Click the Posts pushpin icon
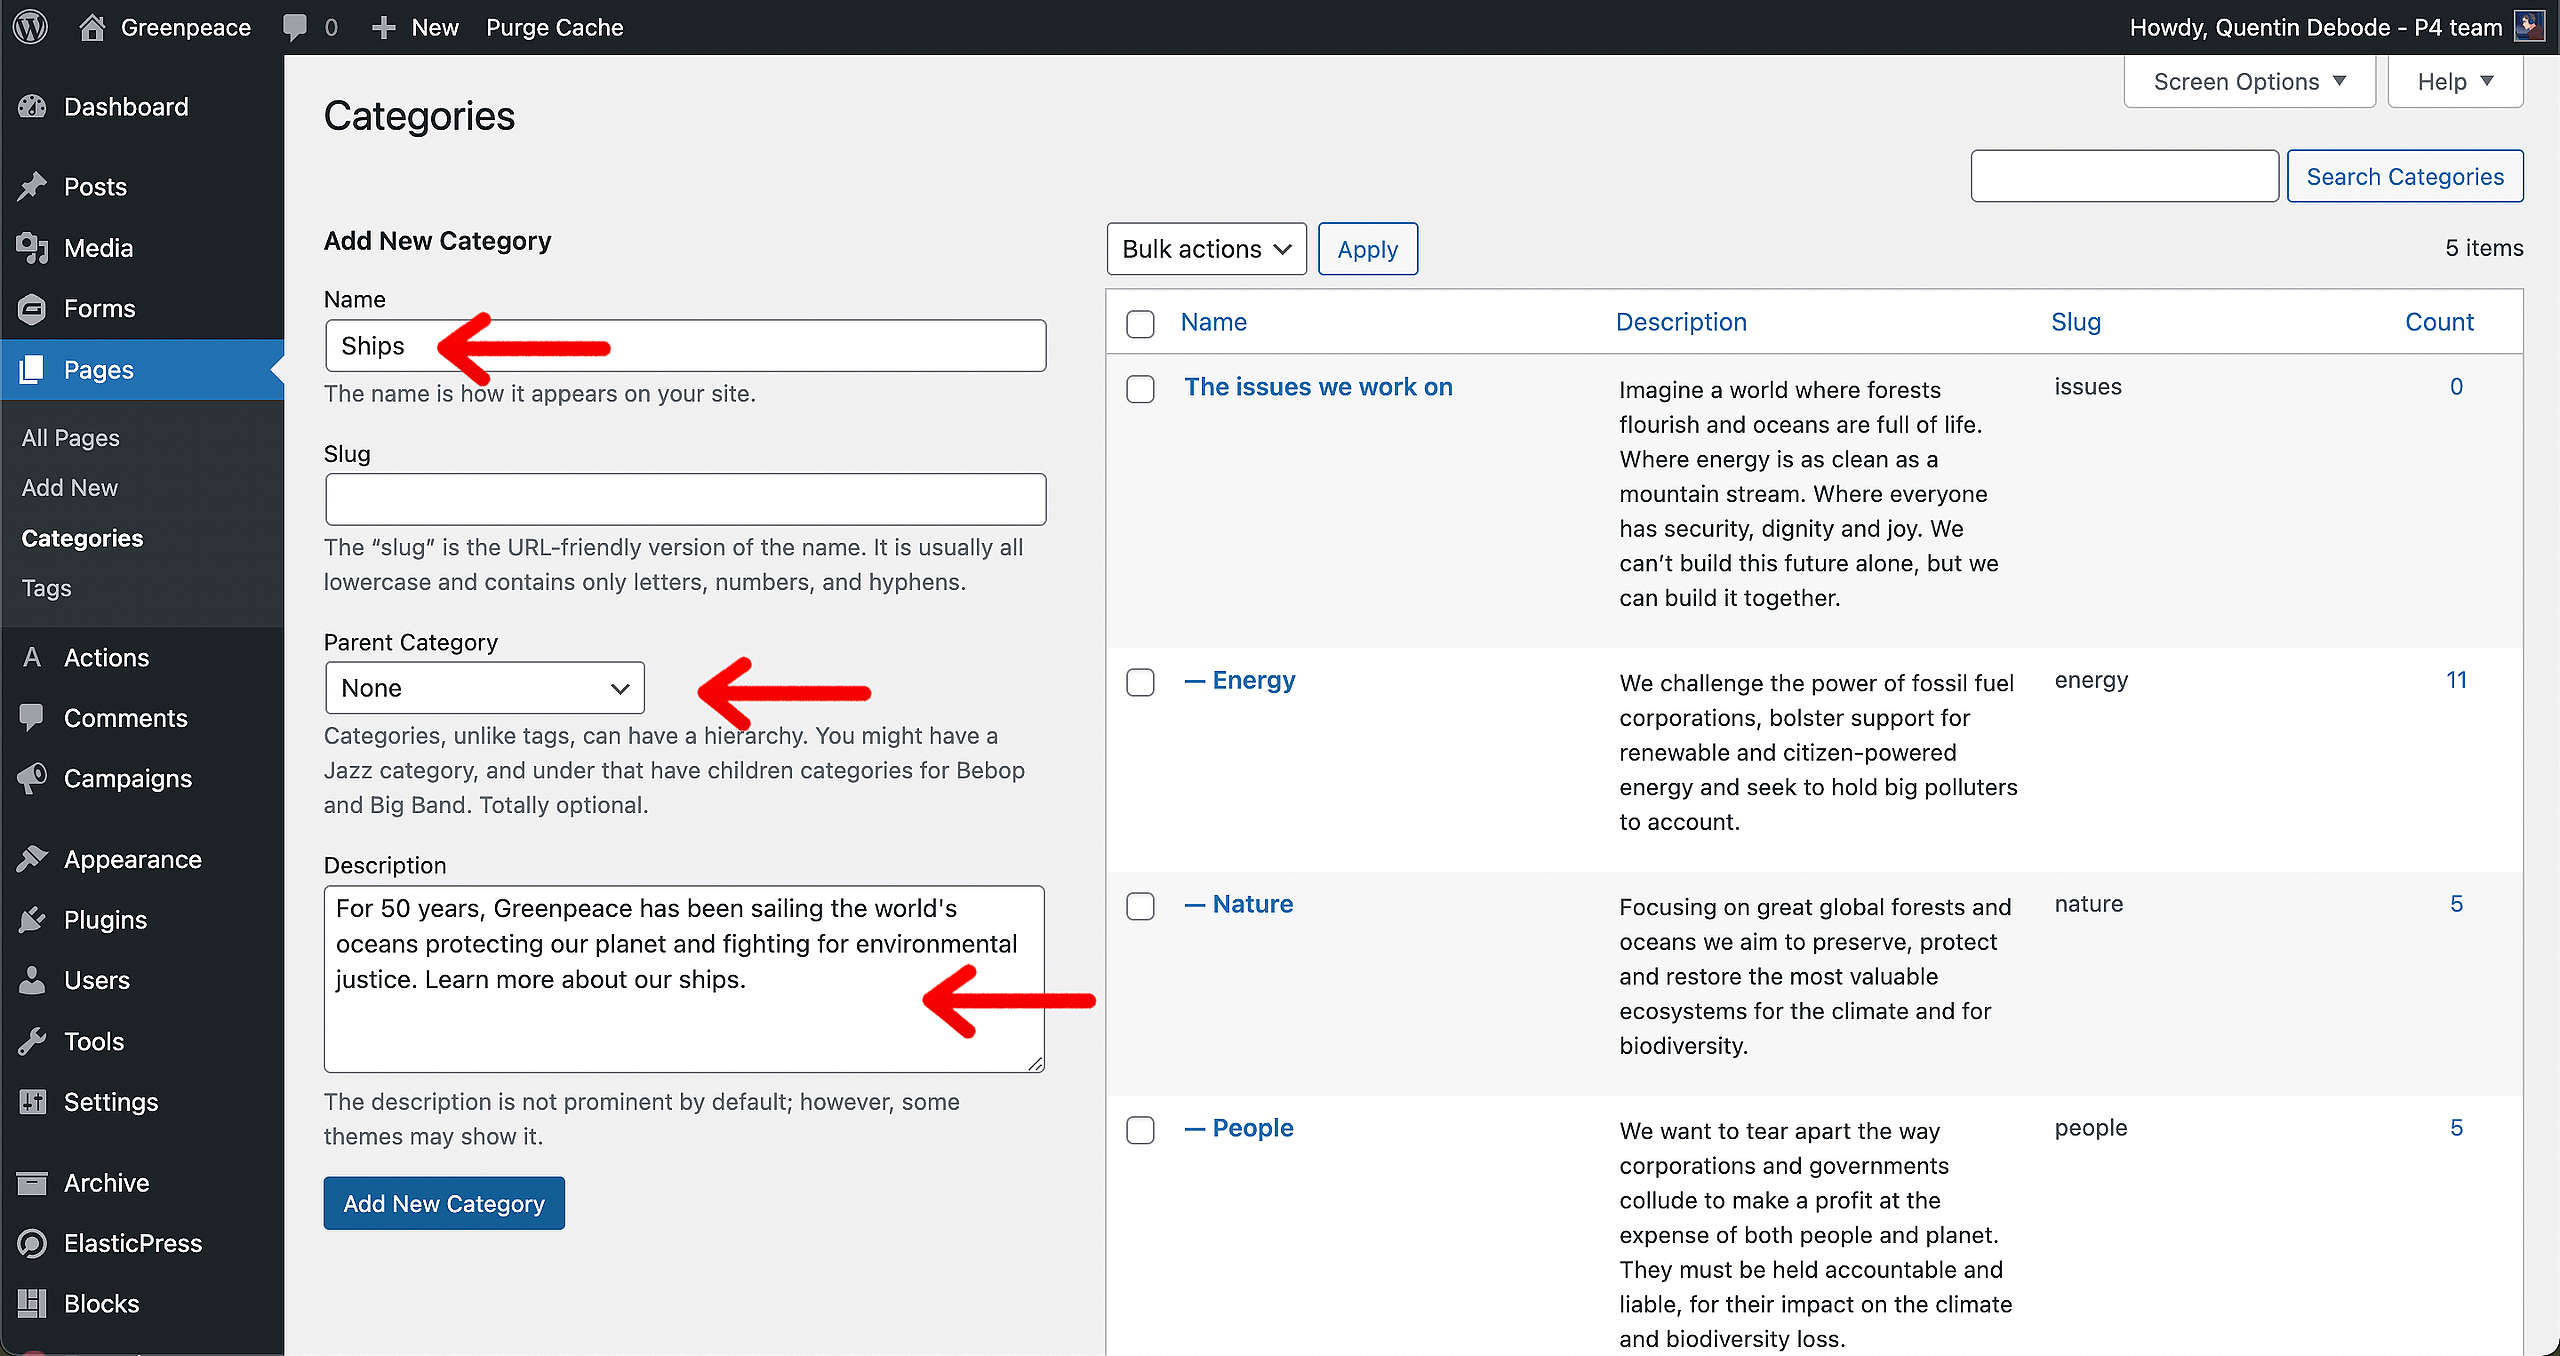Image resolution: width=2560 pixels, height=1356 pixels. pyautogui.click(x=32, y=187)
